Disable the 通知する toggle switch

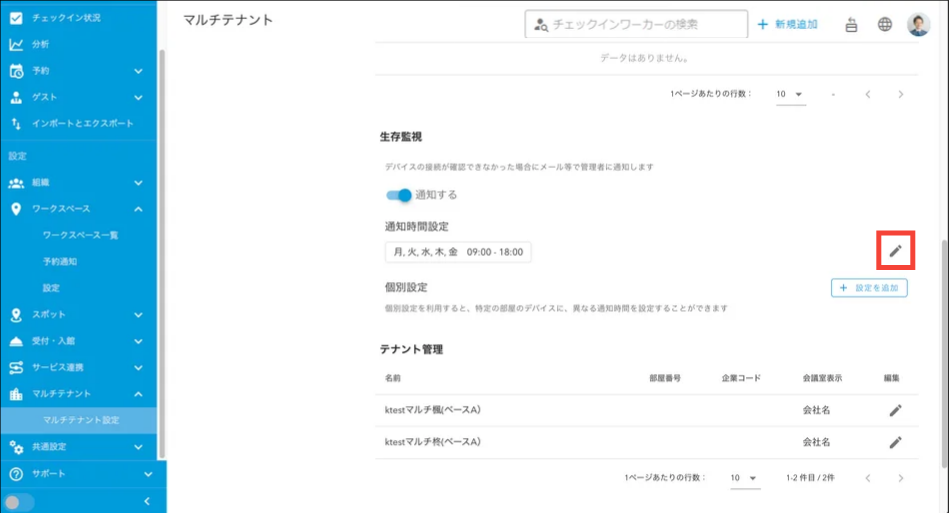tap(398, 195)
